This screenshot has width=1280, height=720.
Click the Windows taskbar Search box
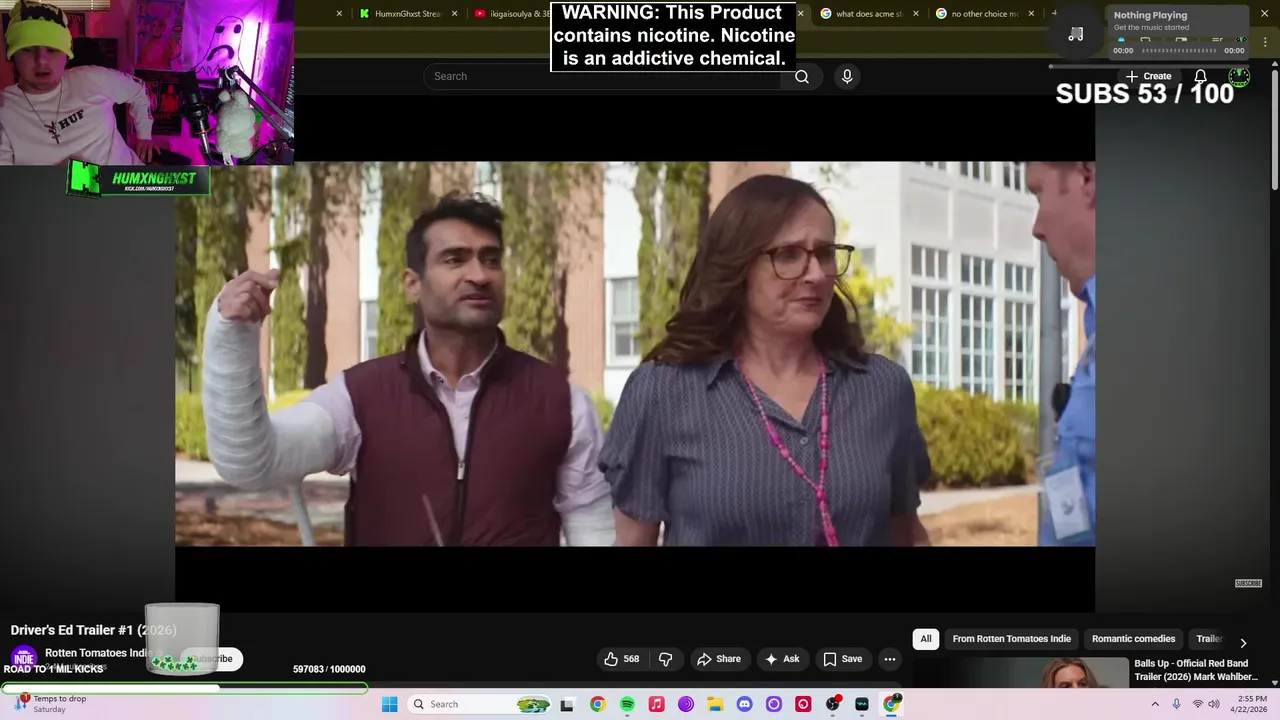(x=480, y=704)
